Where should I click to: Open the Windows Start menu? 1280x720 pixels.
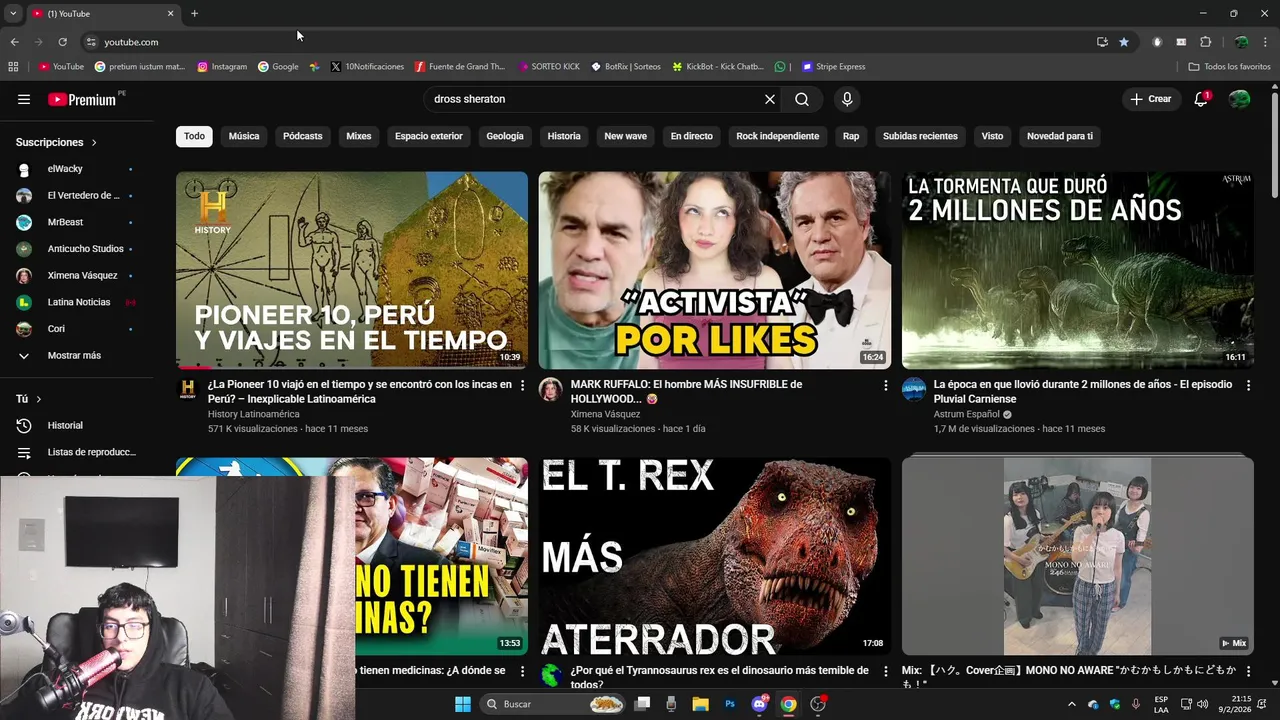click(x=463, y=704)
